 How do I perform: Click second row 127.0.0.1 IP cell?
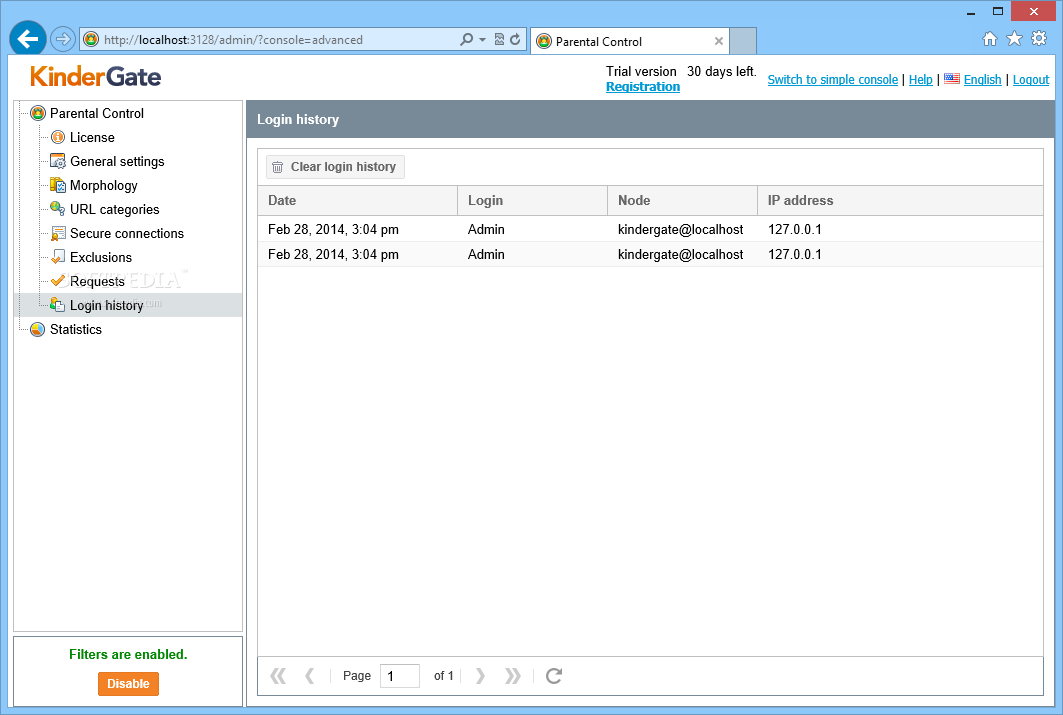pyautogui.click(x=795, y=254)
